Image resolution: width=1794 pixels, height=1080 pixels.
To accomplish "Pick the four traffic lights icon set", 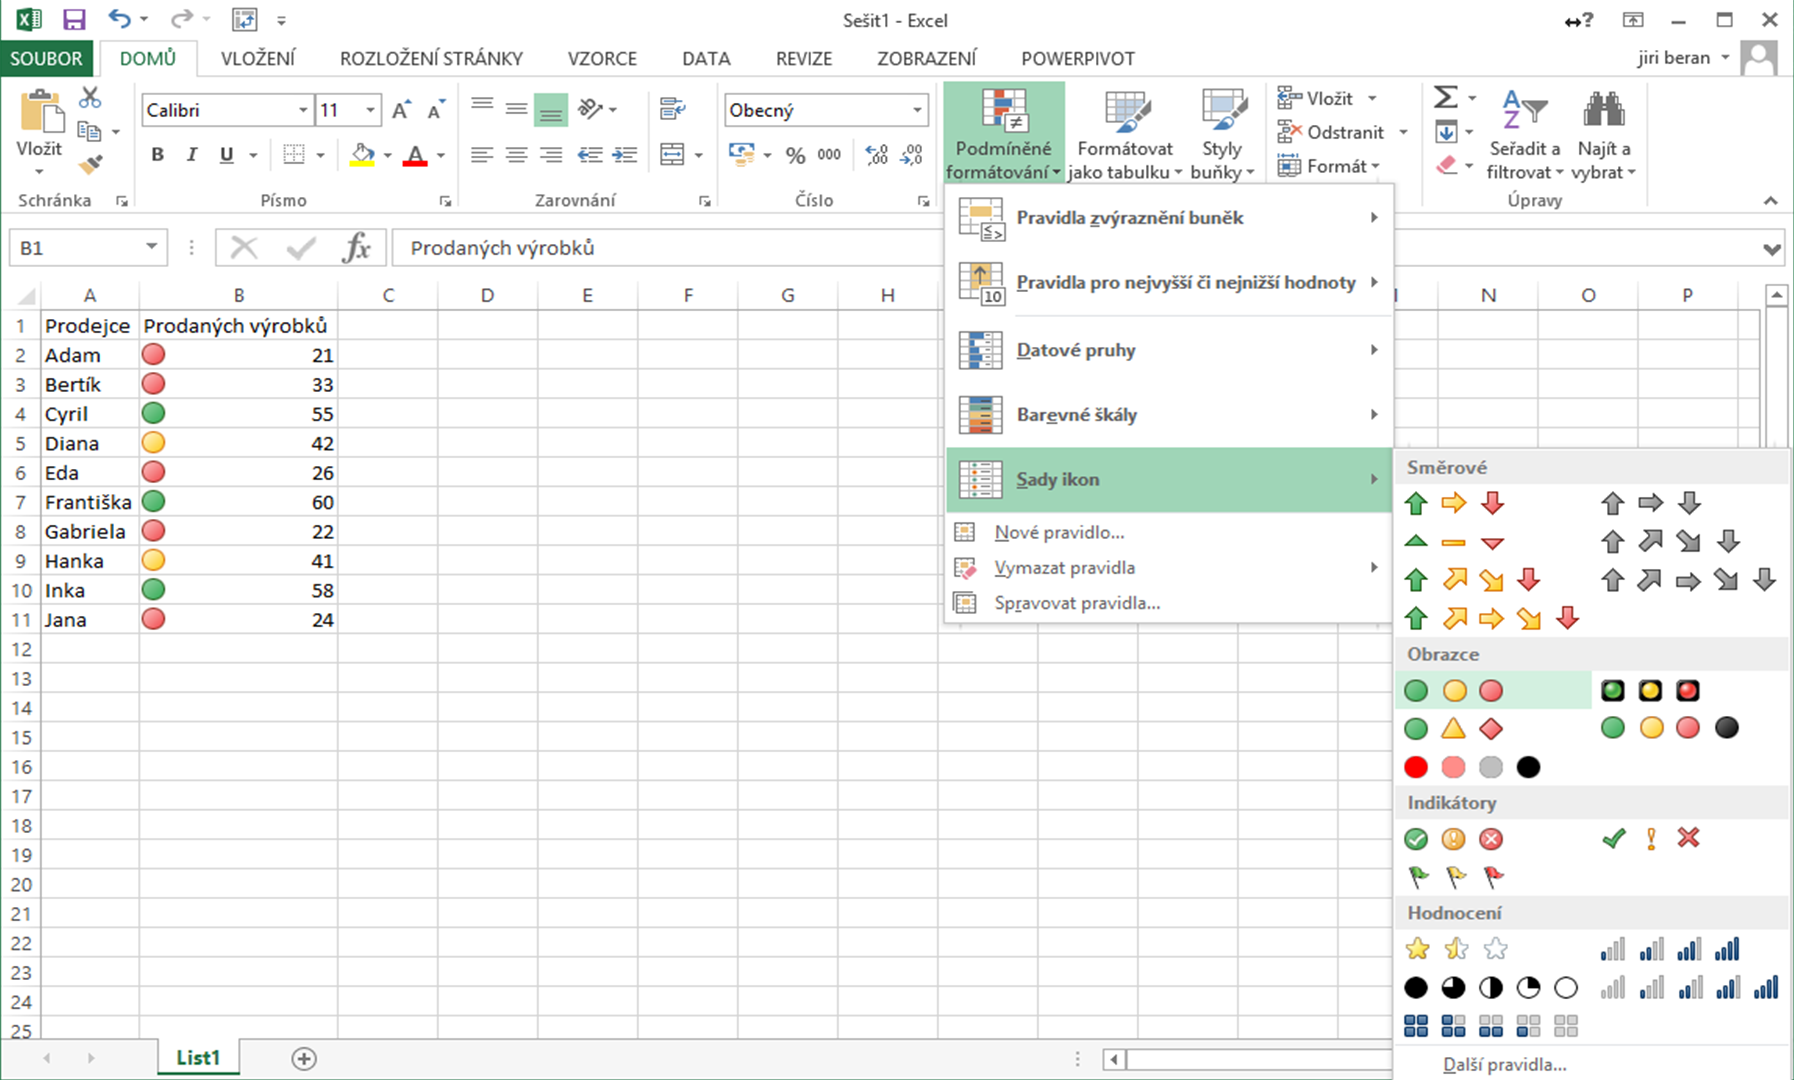I will (1670, 728).
